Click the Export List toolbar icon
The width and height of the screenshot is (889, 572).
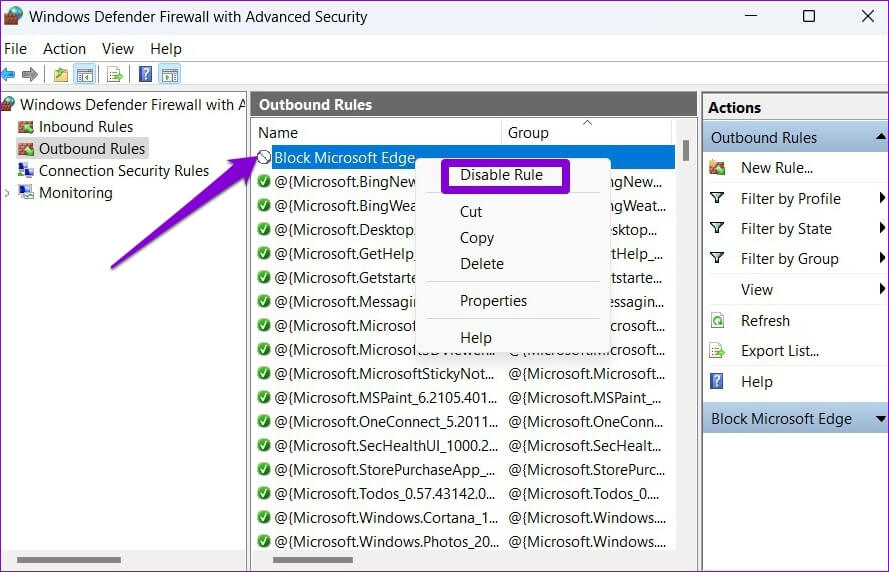[x=115, y=74]
